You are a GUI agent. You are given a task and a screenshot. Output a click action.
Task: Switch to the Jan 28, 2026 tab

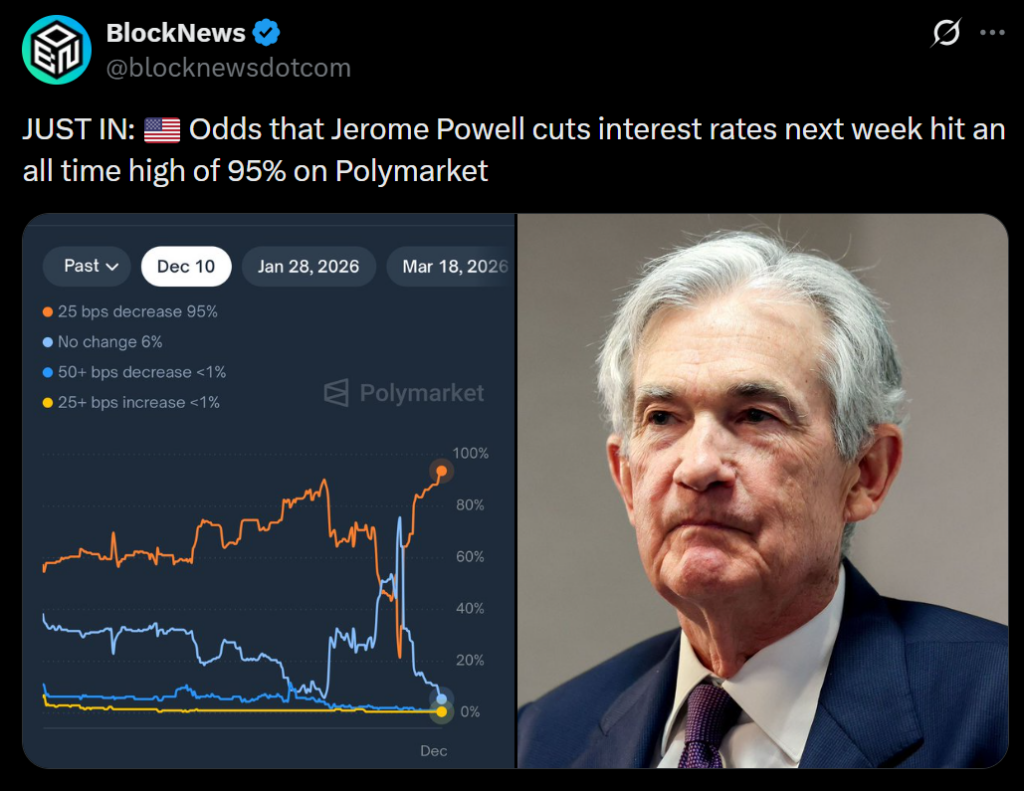coord(308,267)
